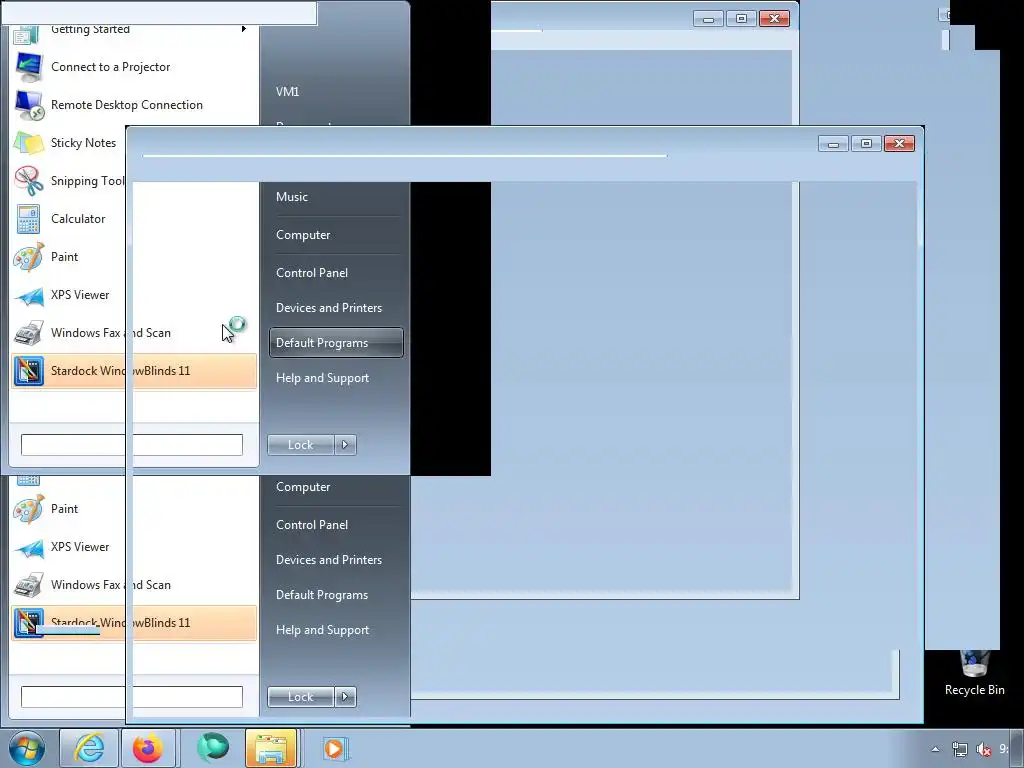Open Sticky Notes from Start menu
The width and height of the screenshot is (1024, 768).
point(69,142)
